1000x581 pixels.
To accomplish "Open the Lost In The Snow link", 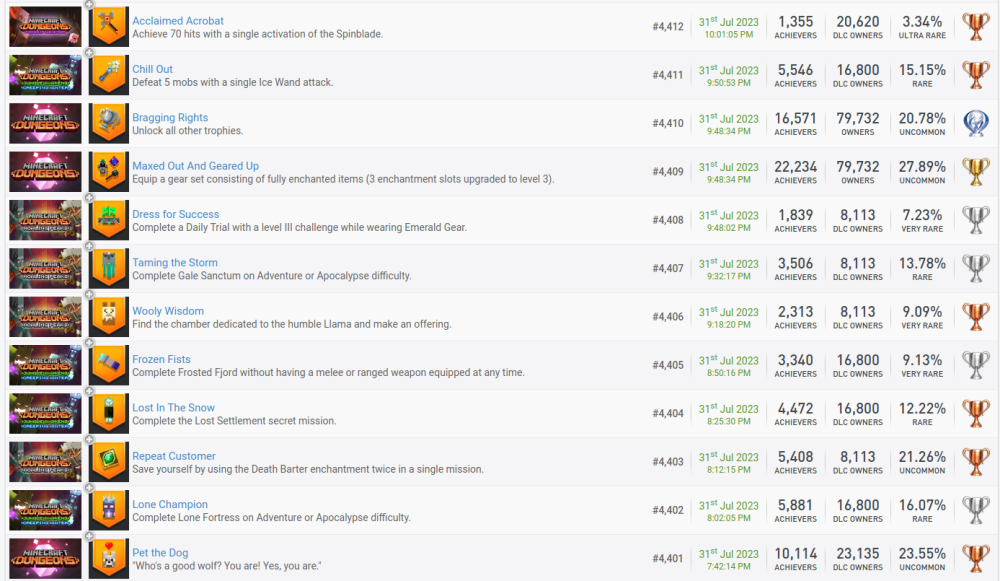I will [173, 408].
